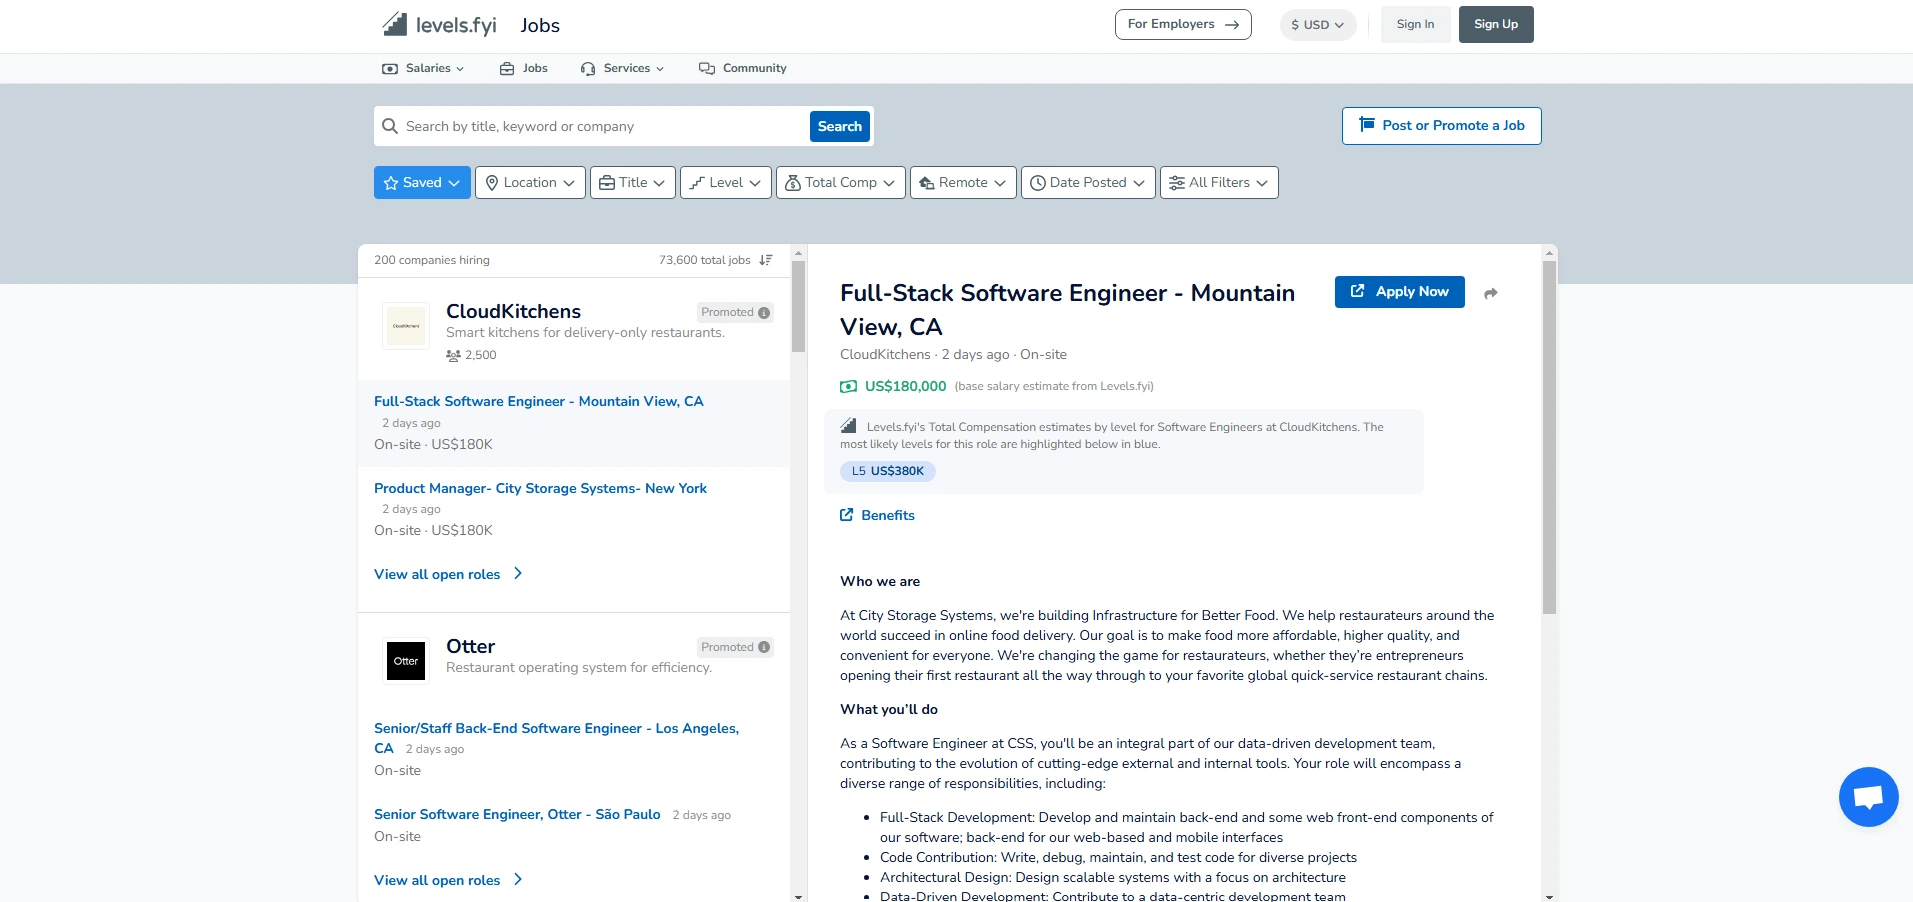Click the For Employers button
Image resolution: width=1913 pixels, height=902 pixels.
(1183, 24)
